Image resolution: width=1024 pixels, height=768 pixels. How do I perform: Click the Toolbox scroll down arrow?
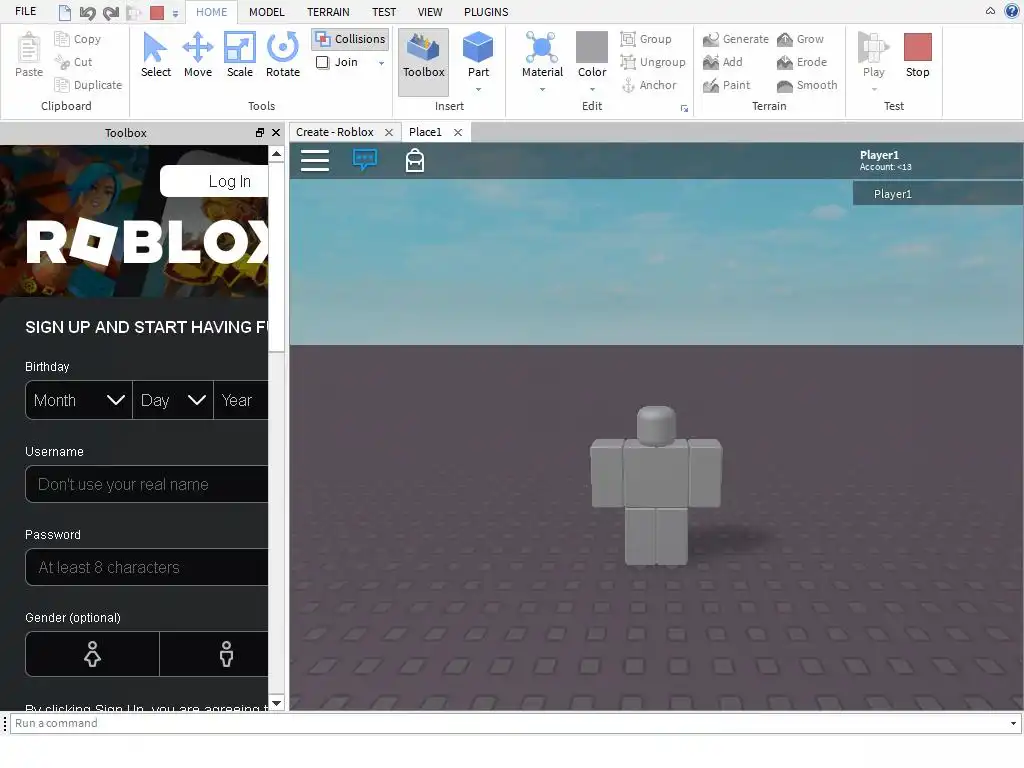(276, 703)
